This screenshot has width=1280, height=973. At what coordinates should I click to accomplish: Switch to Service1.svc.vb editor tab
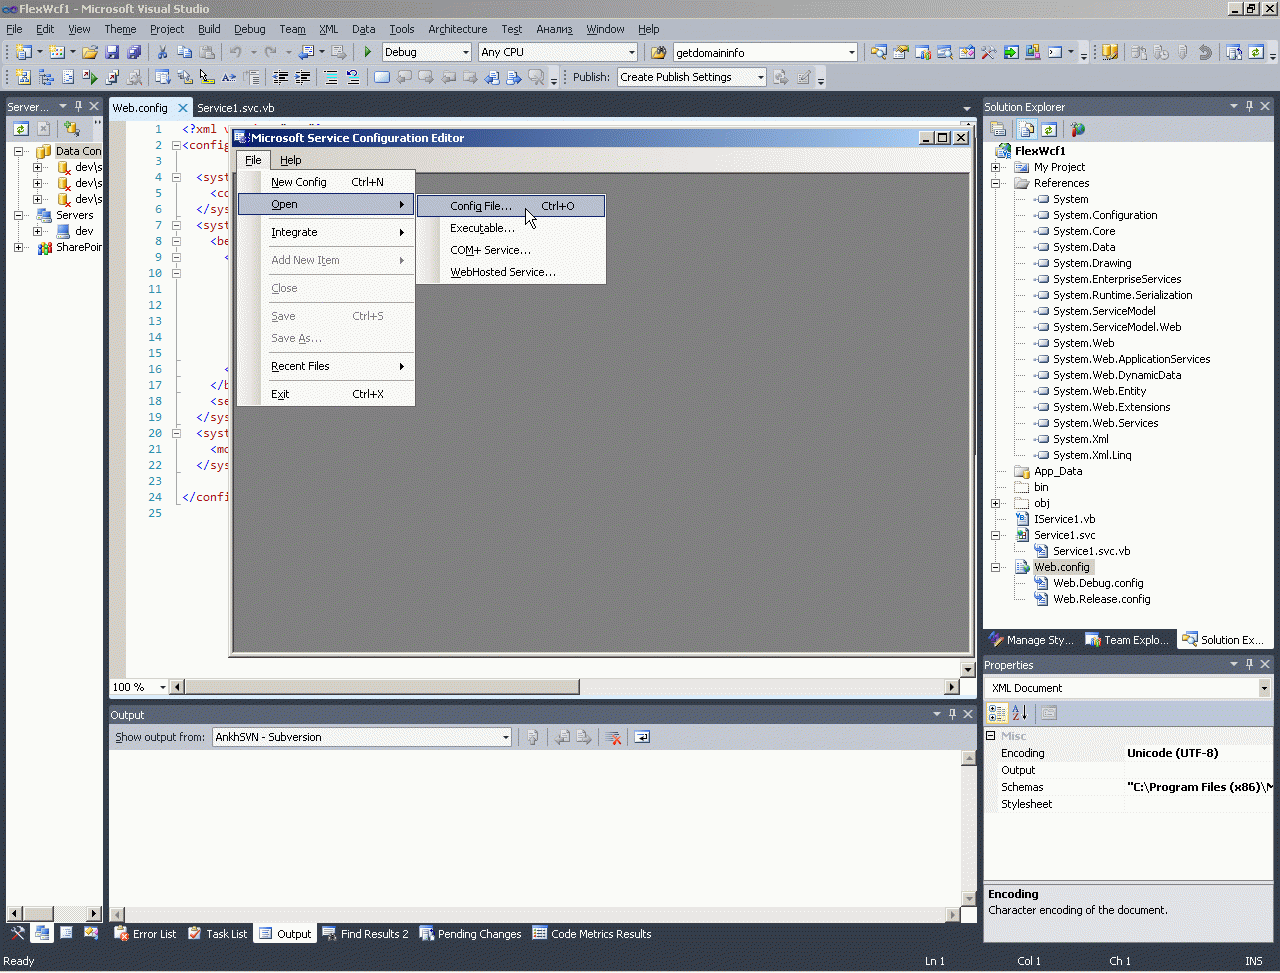coord(235,108)
